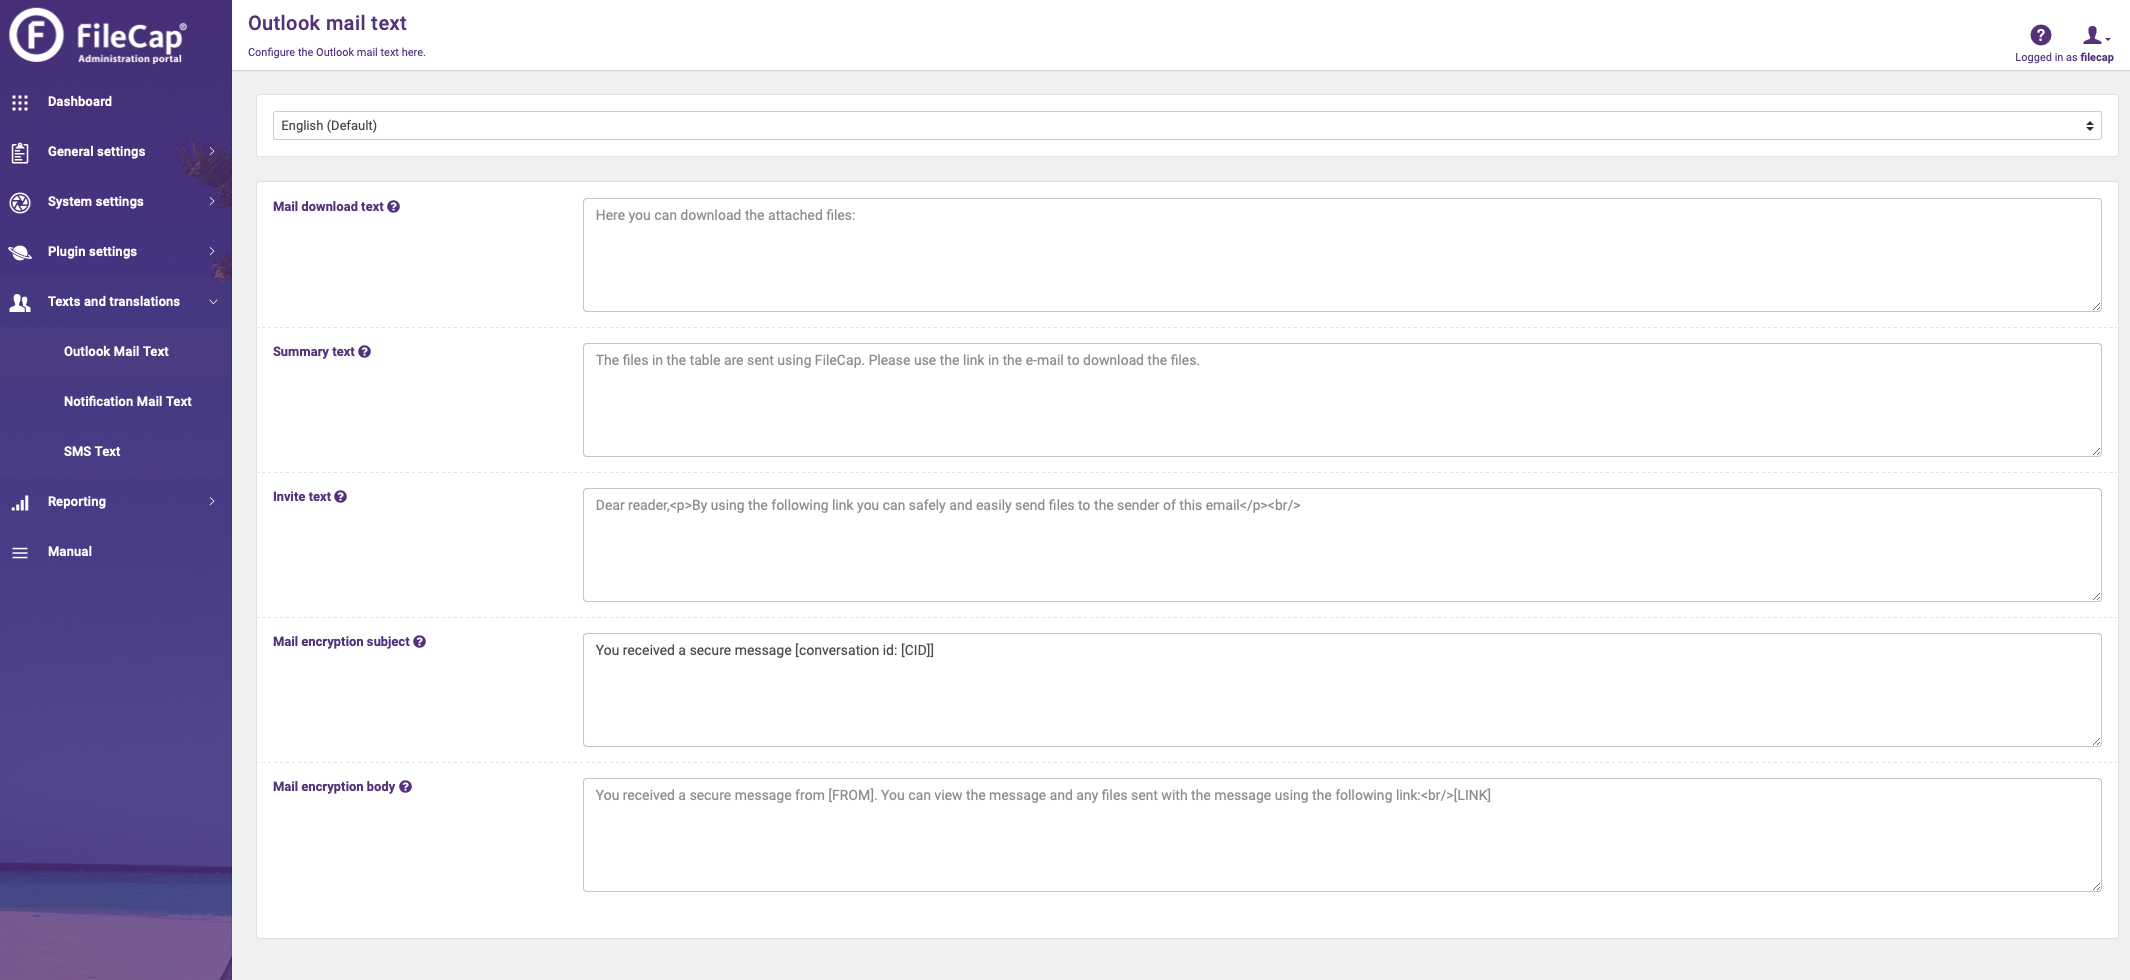Click the help icon beside Mail encryption subject

[x=419, y=641]
